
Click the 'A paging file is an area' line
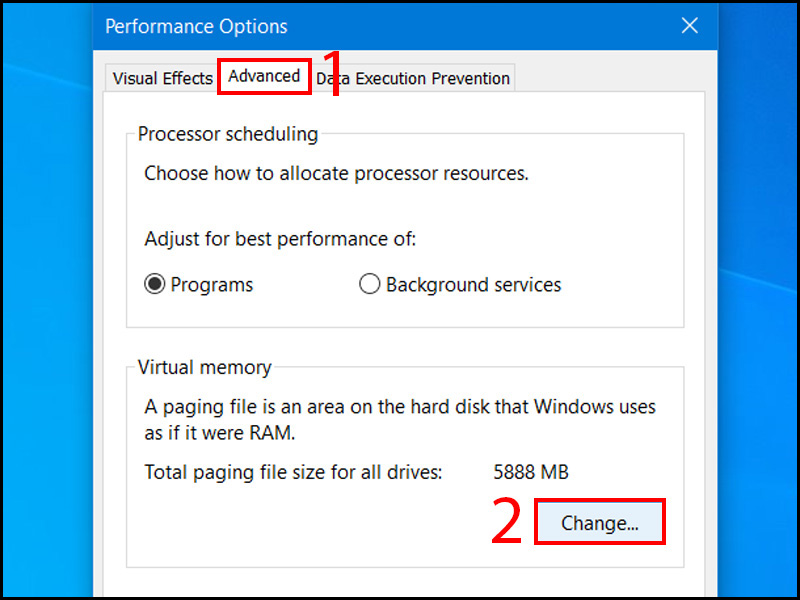point(400,407)
